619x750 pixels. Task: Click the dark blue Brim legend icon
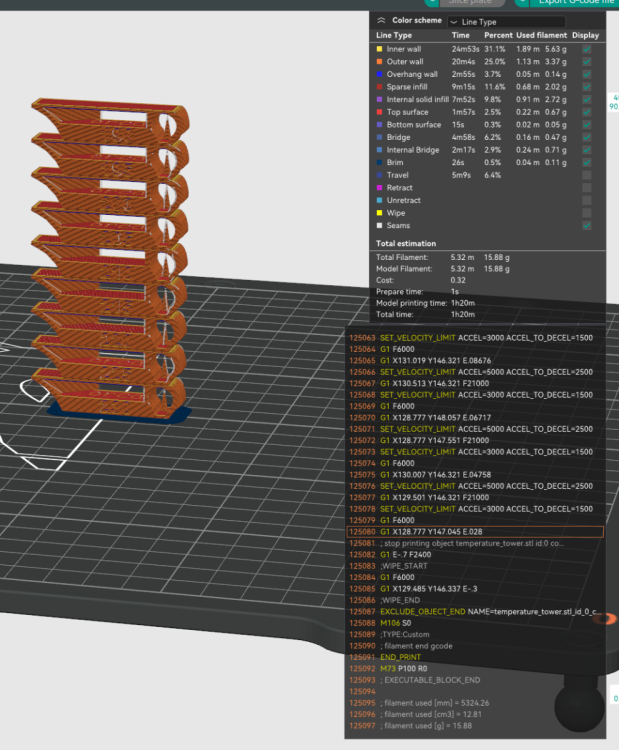[x=379, y=163]
